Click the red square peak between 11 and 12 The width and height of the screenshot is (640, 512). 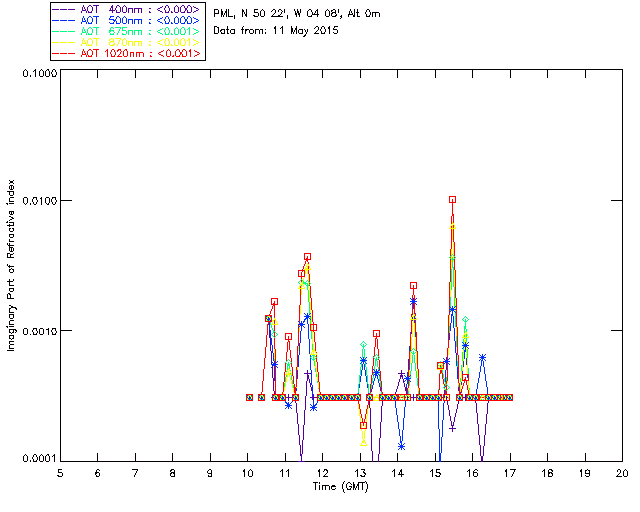pyautogui.click(x=307, y=257)
